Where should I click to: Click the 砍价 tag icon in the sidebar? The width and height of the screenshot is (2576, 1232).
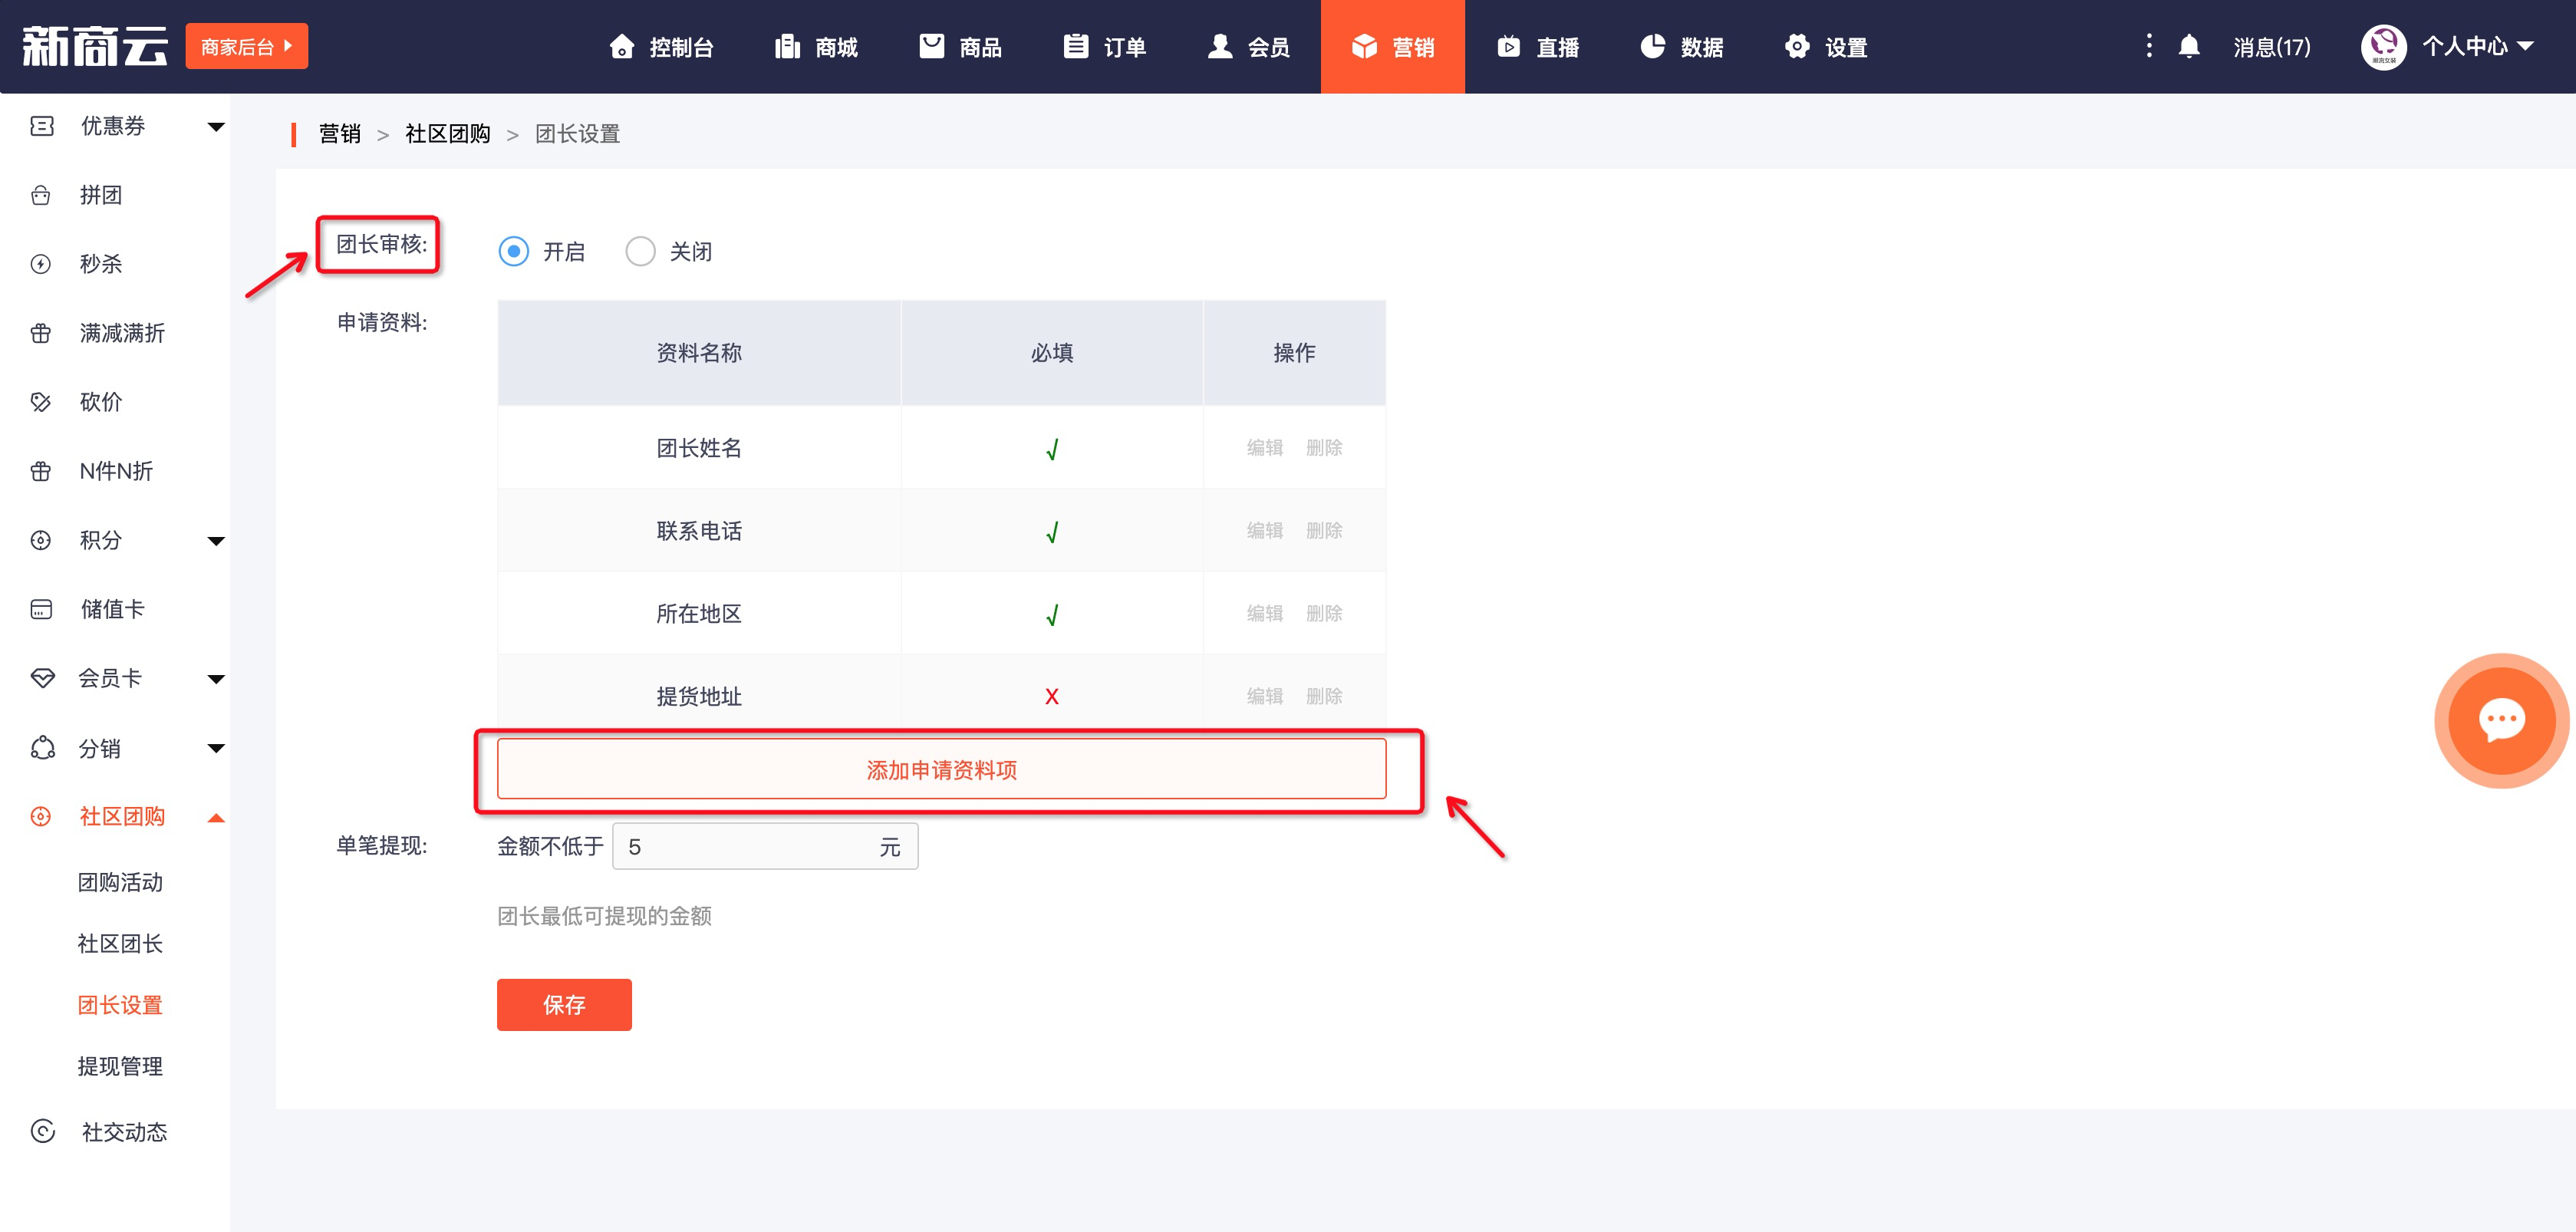point(41,402)
